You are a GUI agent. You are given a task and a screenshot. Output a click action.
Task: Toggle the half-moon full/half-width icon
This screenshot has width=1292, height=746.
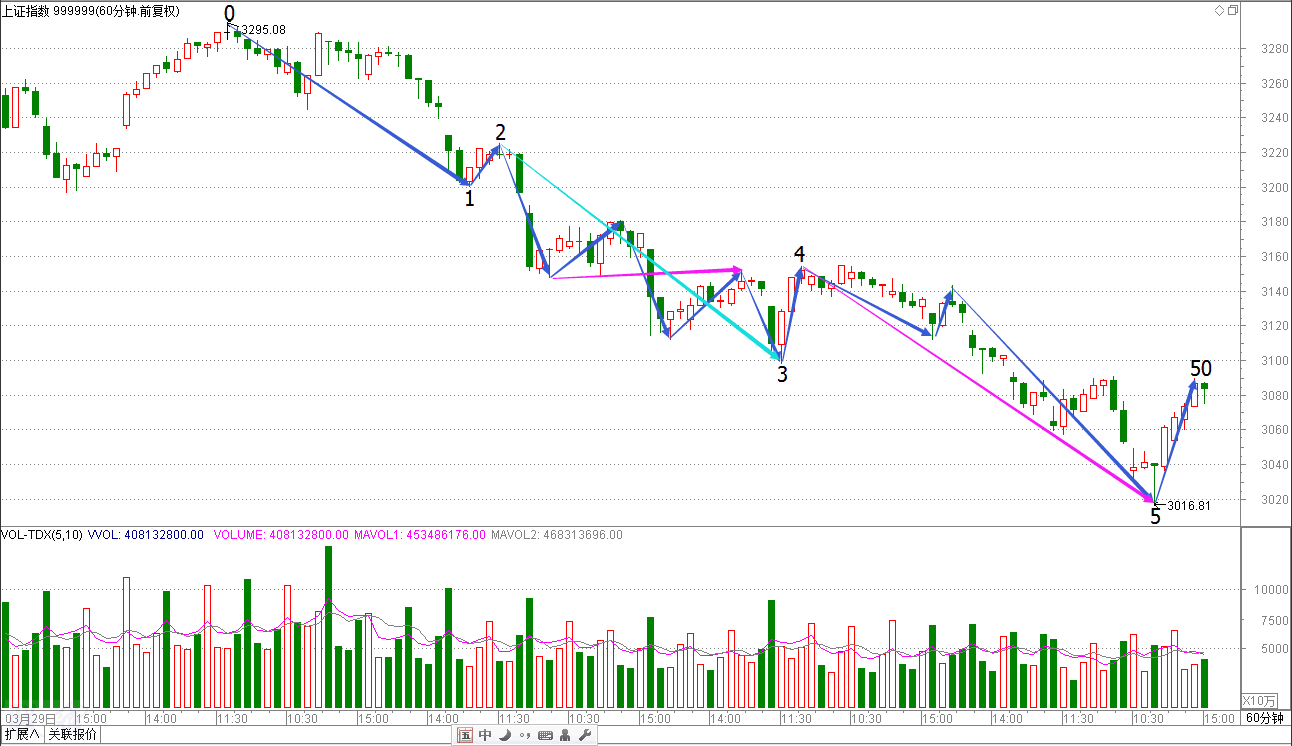pos(505,736)
